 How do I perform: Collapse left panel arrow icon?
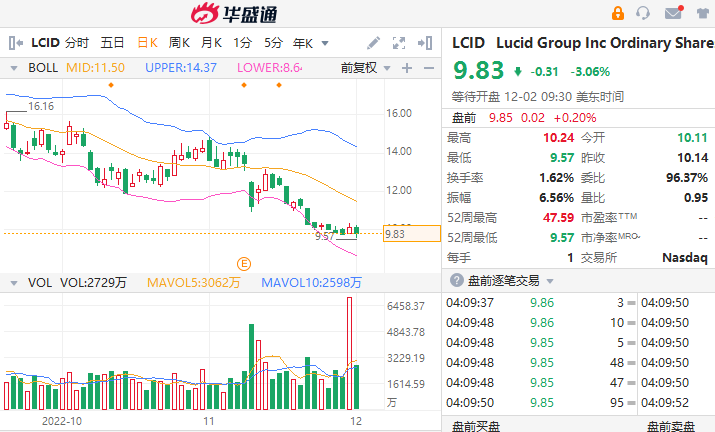(x=16, y=43)
